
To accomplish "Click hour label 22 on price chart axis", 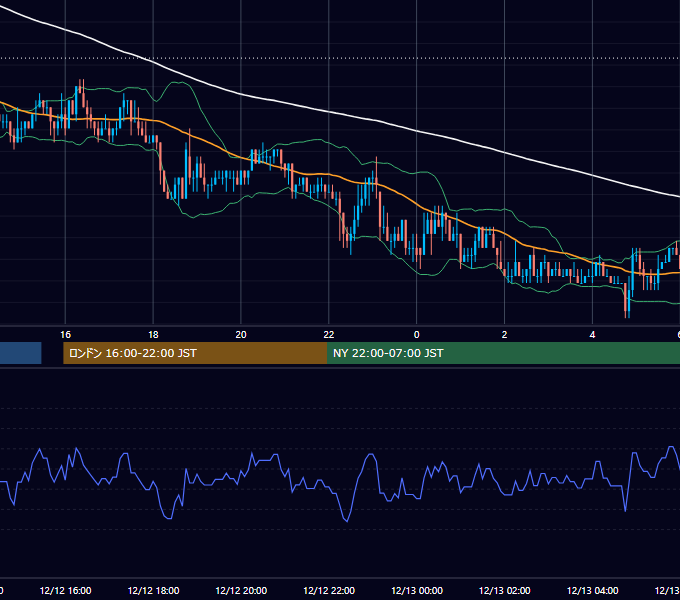I will coord(329,335).
